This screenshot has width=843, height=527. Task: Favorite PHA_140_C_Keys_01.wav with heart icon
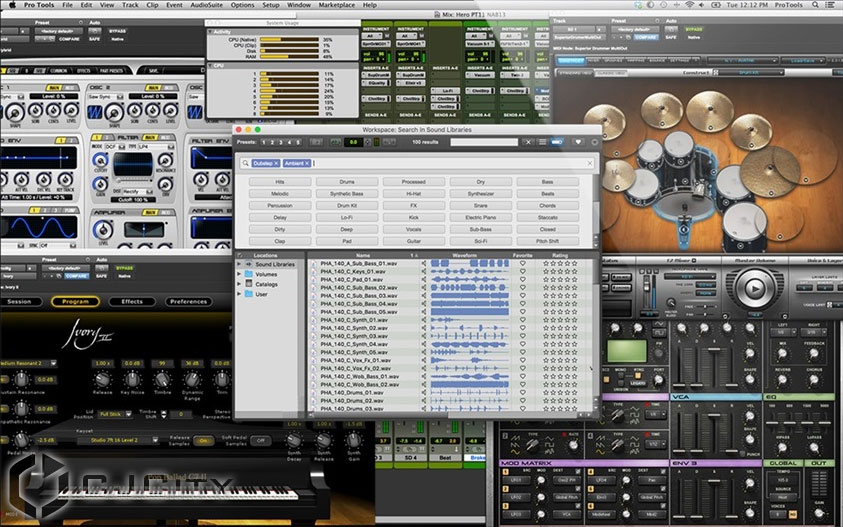(521, 271)
